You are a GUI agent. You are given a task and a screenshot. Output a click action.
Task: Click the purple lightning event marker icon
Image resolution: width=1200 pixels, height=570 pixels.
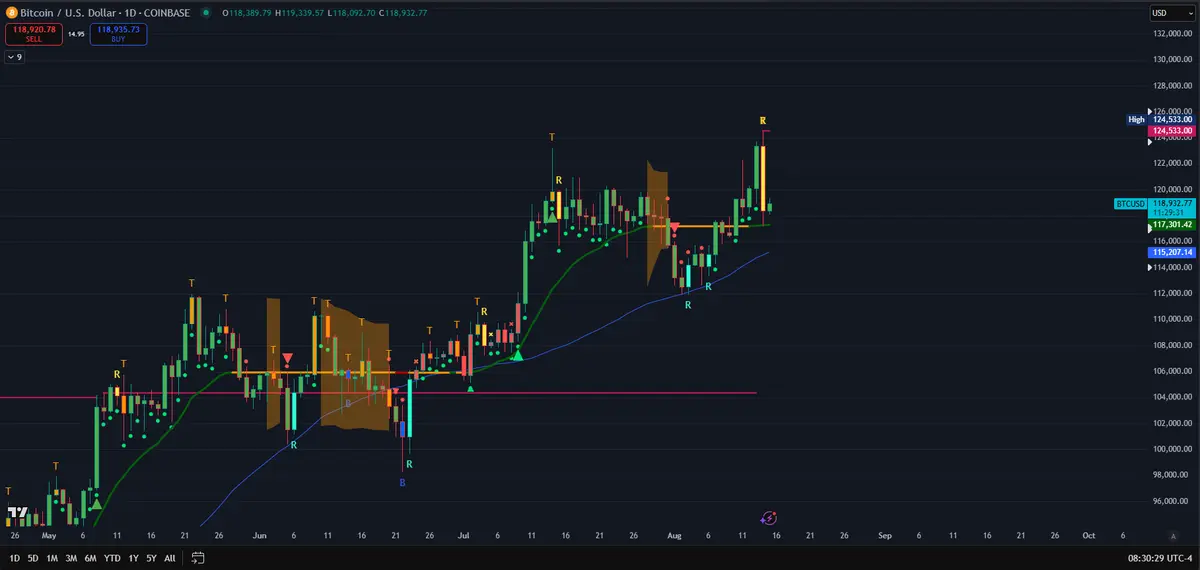tap(768, 518)
